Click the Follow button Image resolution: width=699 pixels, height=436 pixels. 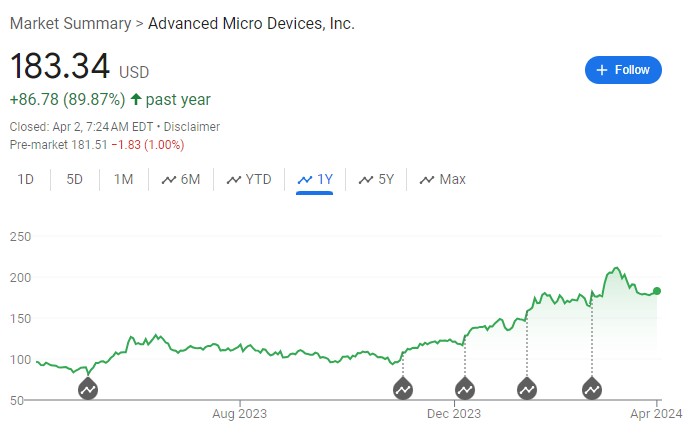tap(623, 70)
